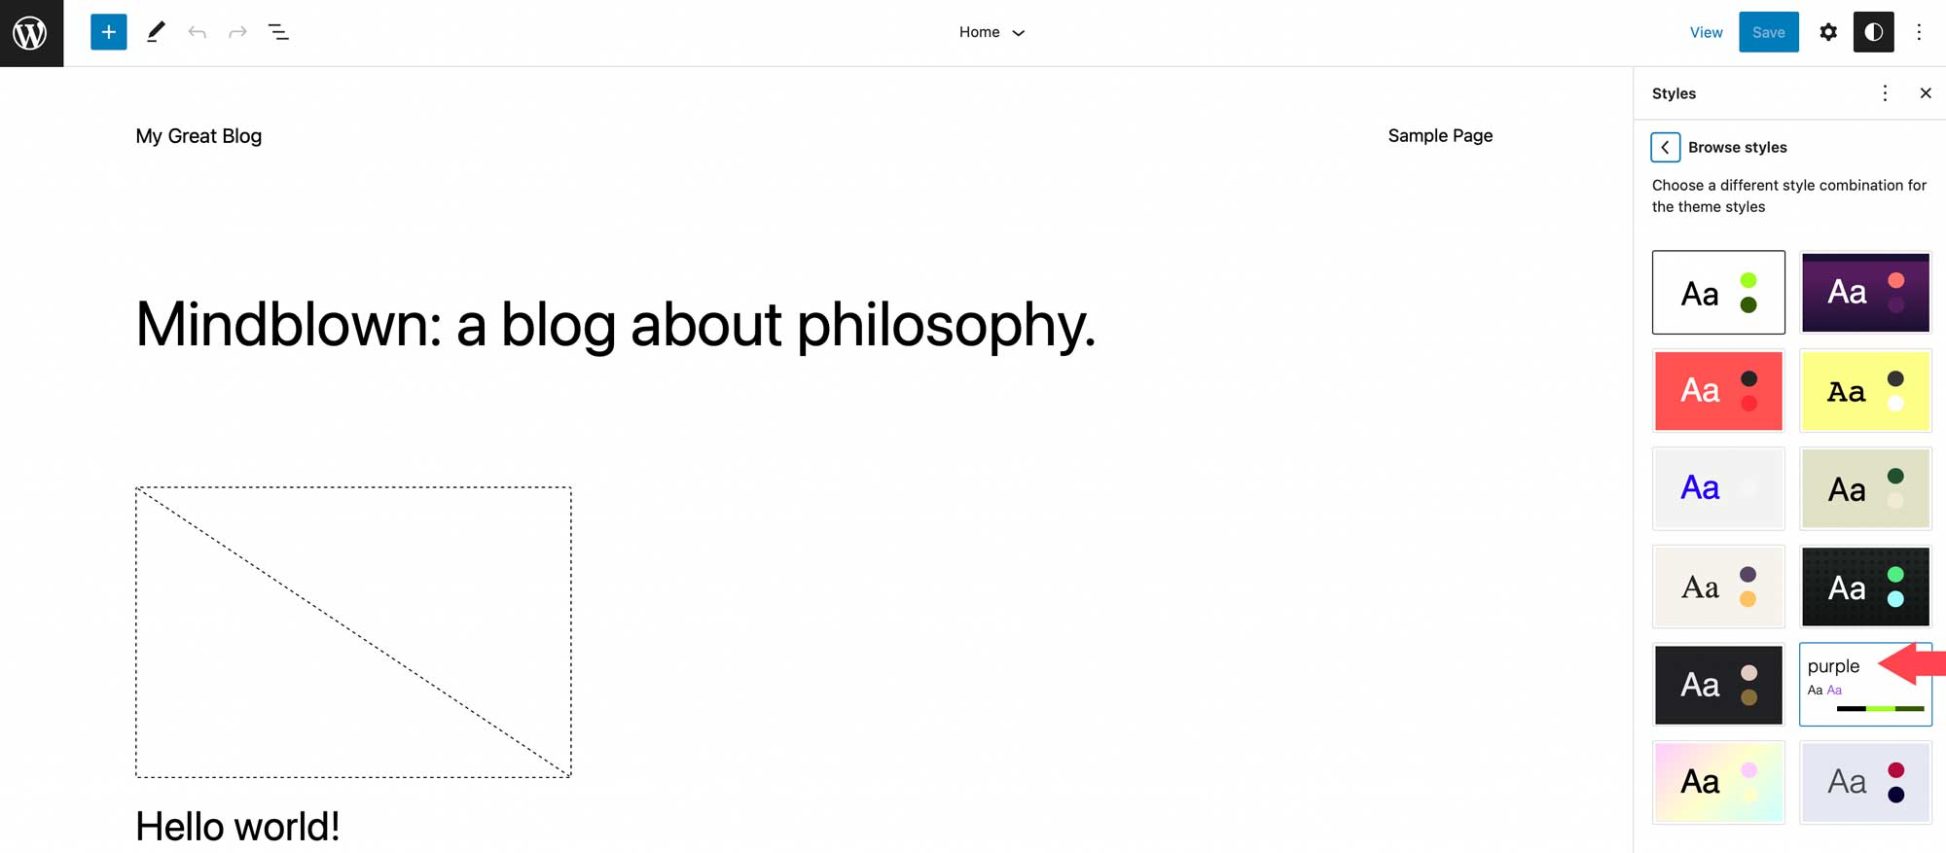1946x853 pixels.
Task: Go back using the Browse styles chevron
Action: pyautogui.click(x=1665, y=147)
